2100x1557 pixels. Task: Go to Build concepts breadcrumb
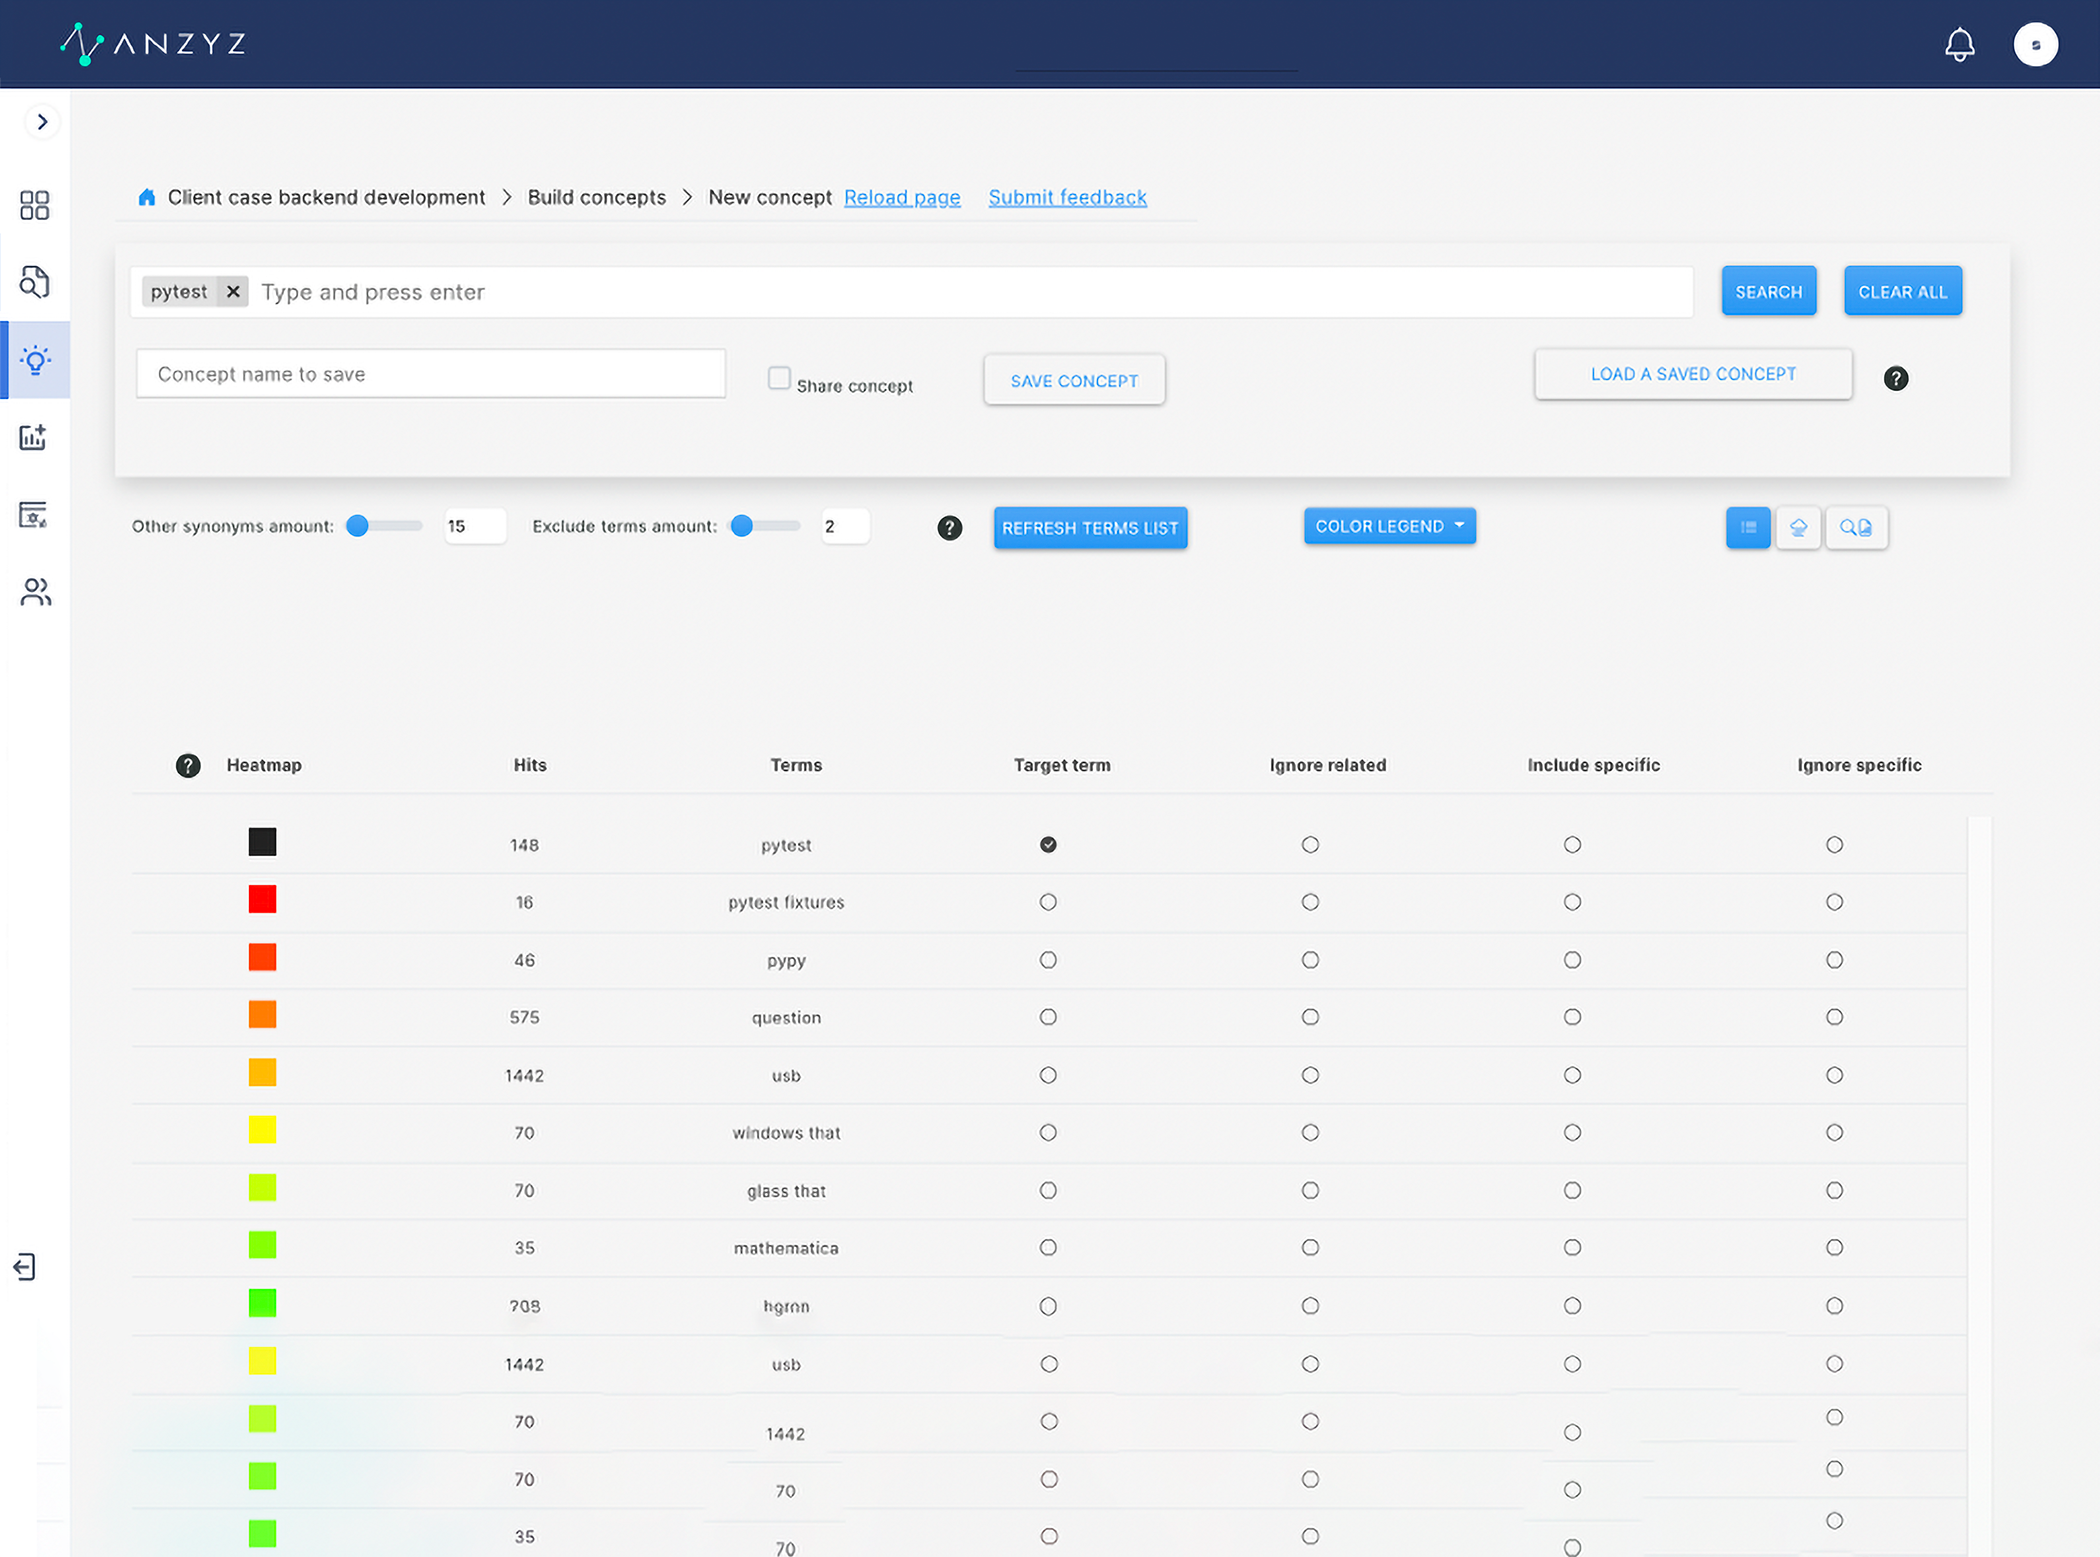tap(597, 197)
